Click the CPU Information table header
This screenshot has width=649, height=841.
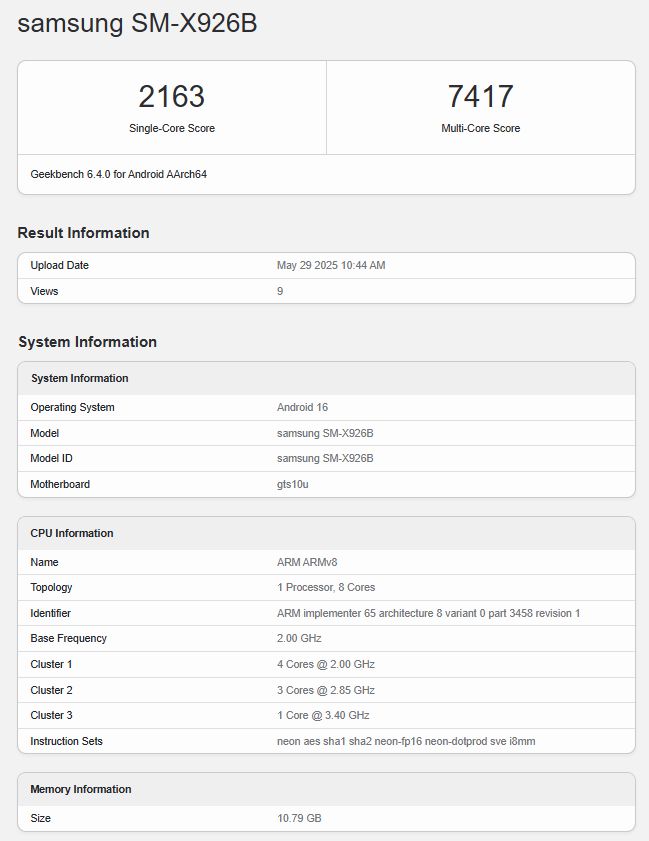coord(72,533)
